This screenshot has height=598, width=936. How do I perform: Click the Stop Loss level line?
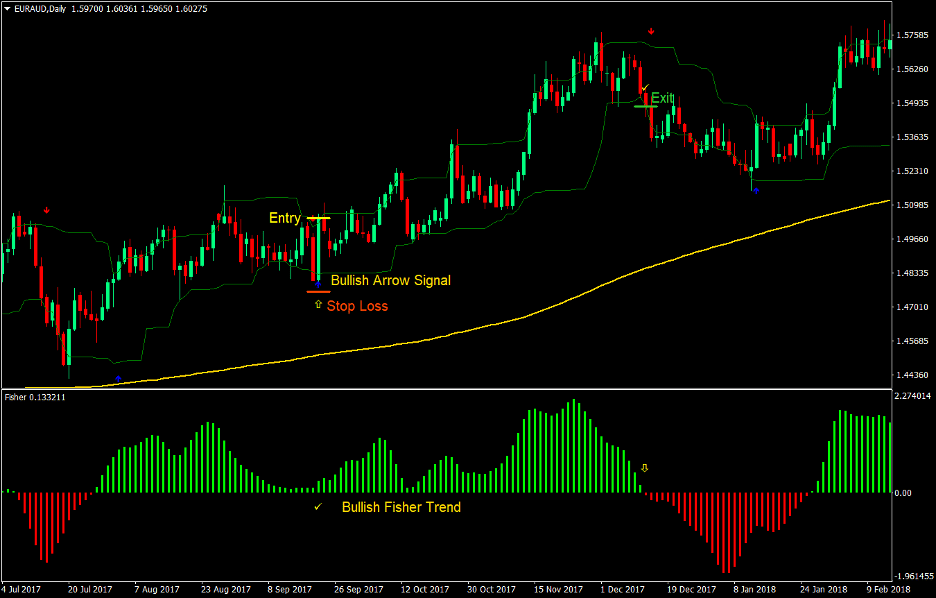point(319,292)
